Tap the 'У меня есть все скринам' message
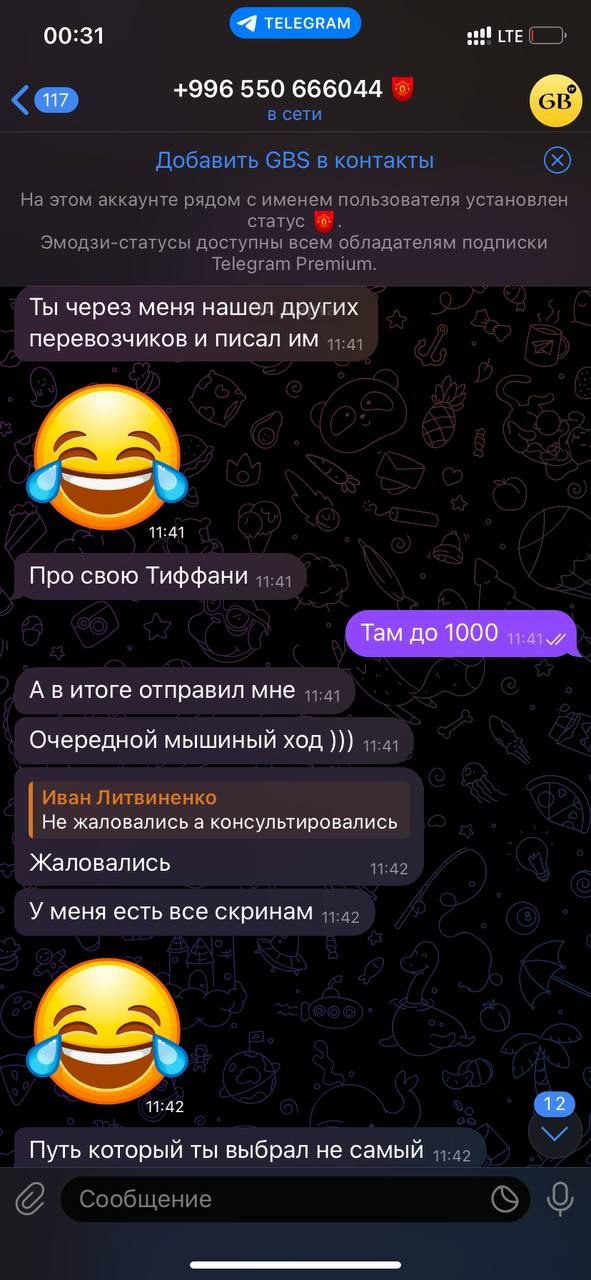This screenshot has width=591, height=1280. pyautogui.click(x=195, y=913)
